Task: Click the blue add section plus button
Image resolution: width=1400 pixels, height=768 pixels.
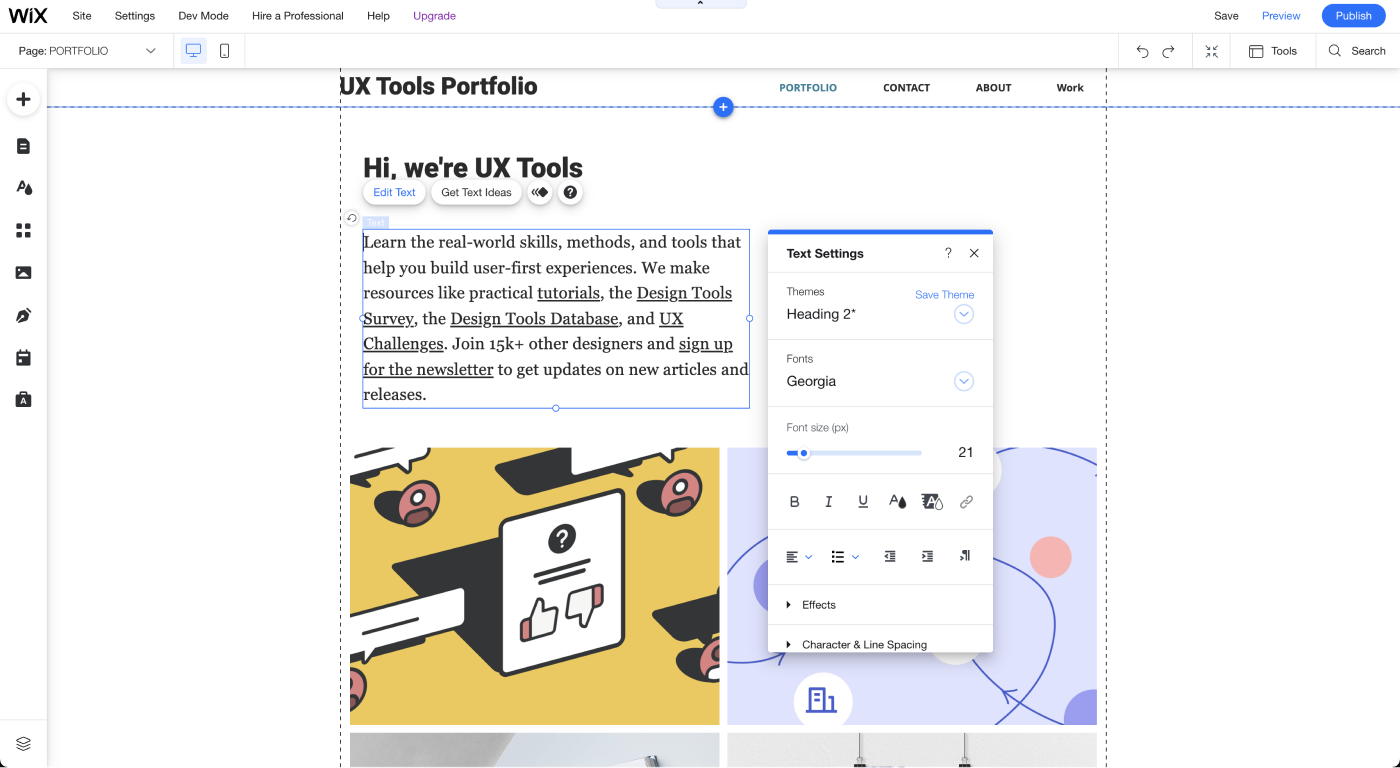Action: point(723,107)
